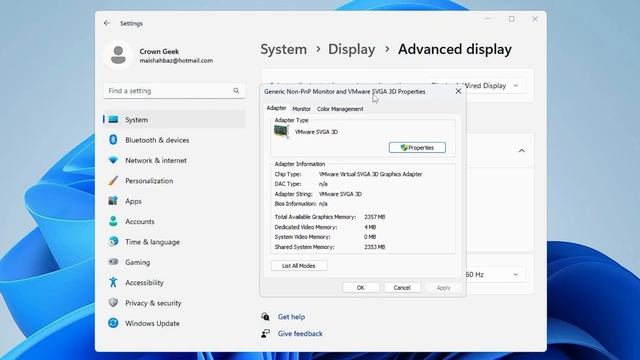
Task: Click the System breadcrumb
Action: [x=284, y=49]
